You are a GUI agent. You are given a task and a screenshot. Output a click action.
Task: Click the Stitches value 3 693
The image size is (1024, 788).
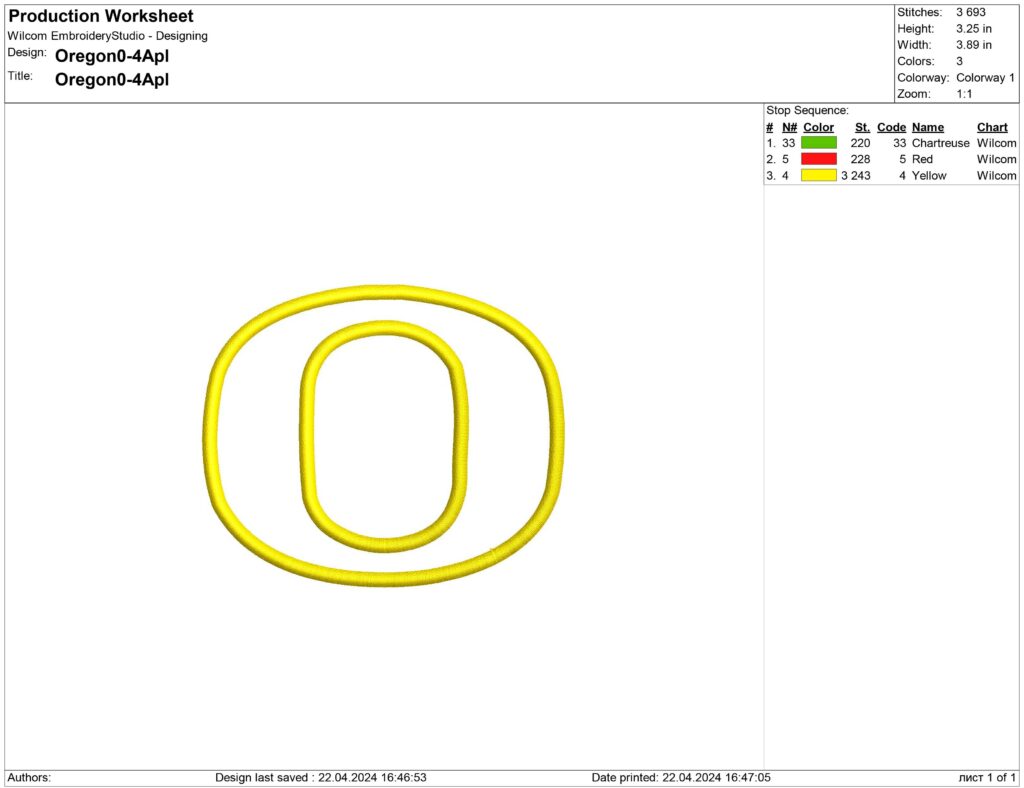970,12
